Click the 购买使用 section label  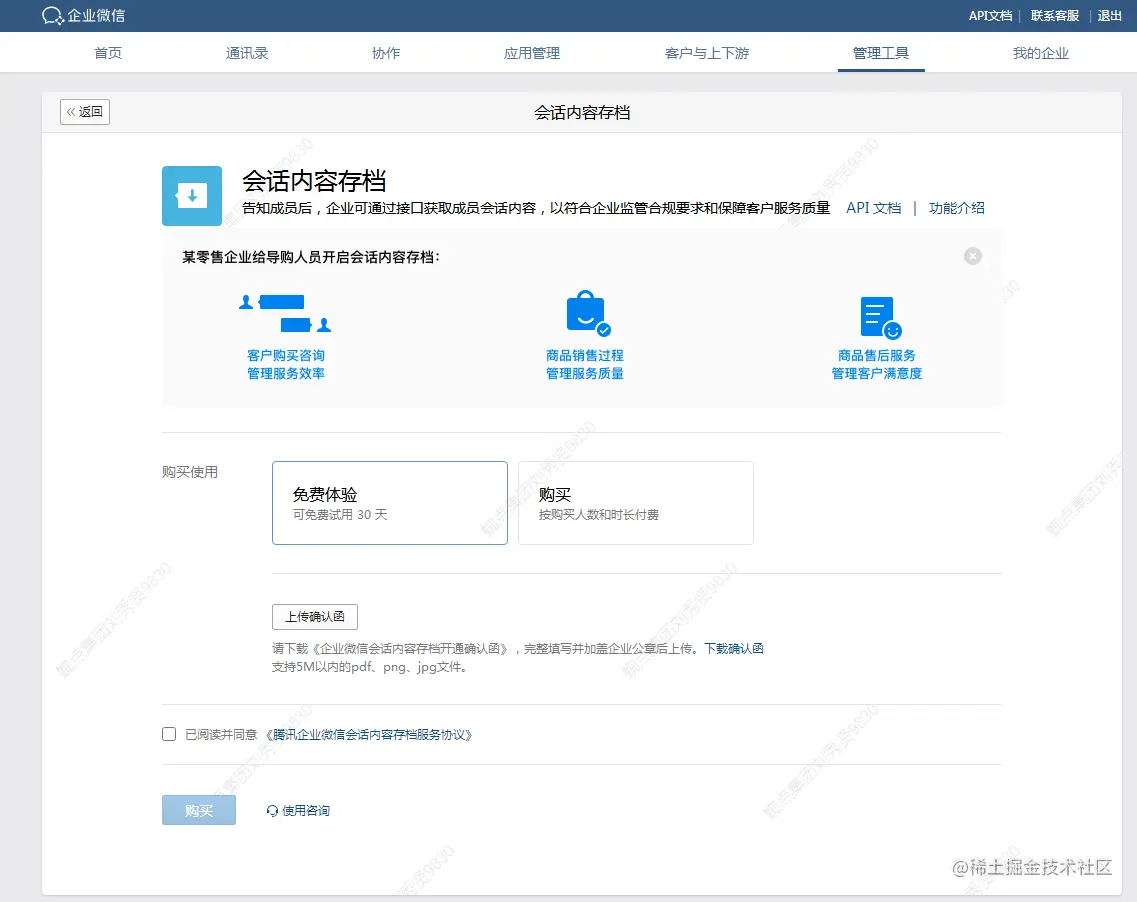[189, 472]
